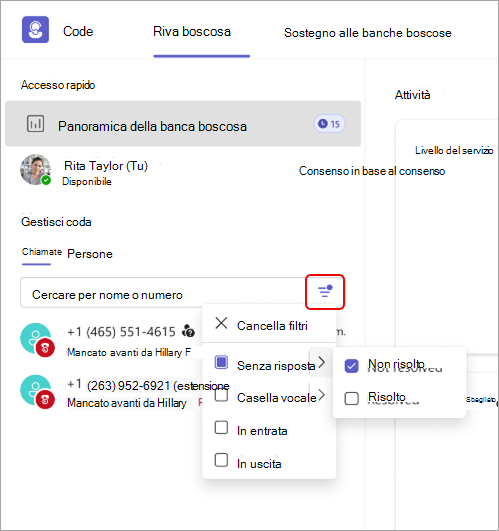Image resolution: width=499 pixels, height=531 pixels.
Task: Click the Senza risposta menu label
Action: coord(276,366)
